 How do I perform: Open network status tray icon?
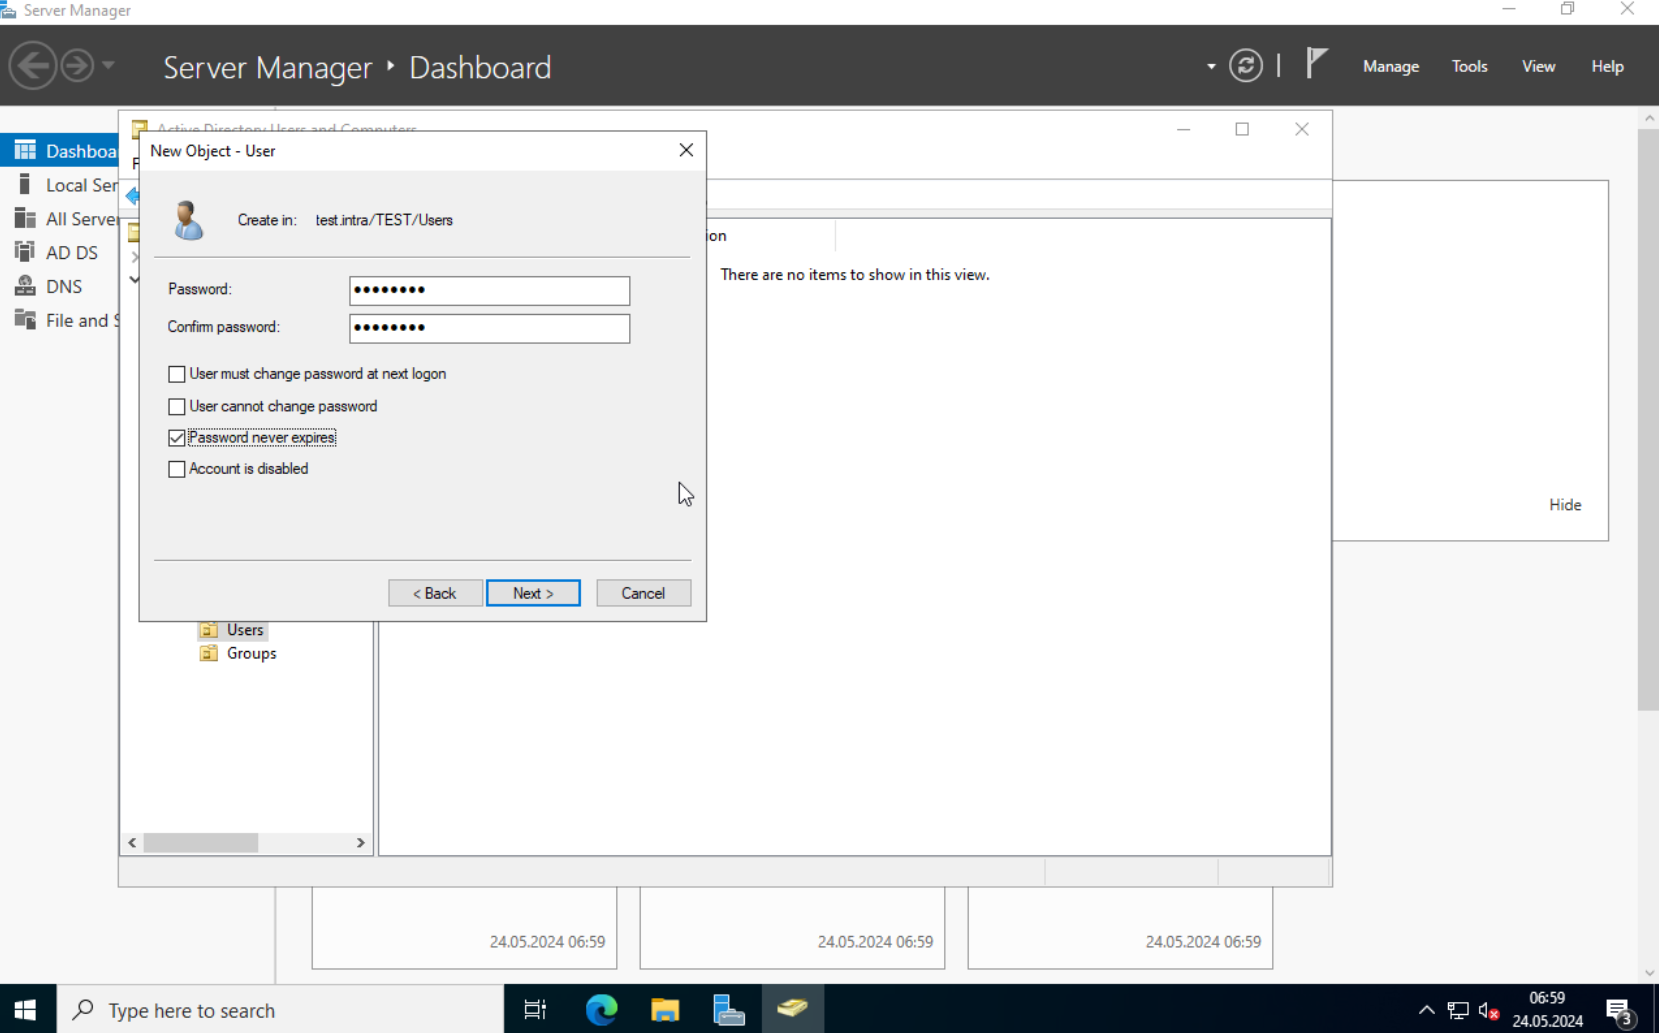(1457, 1010)
